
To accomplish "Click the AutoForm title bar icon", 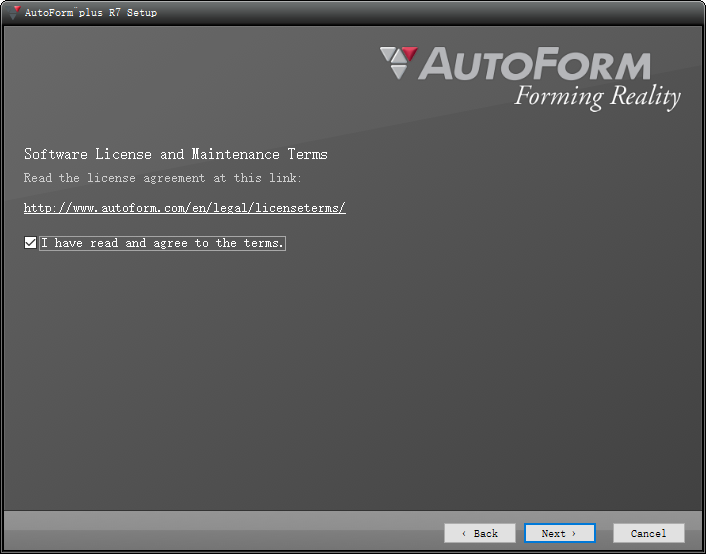I will [x=14, y=12].
